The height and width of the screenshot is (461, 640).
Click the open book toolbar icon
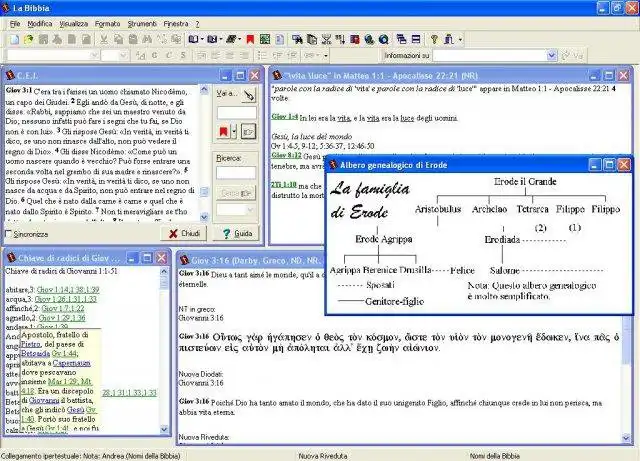pyautogui.click(x=193, y=39)
